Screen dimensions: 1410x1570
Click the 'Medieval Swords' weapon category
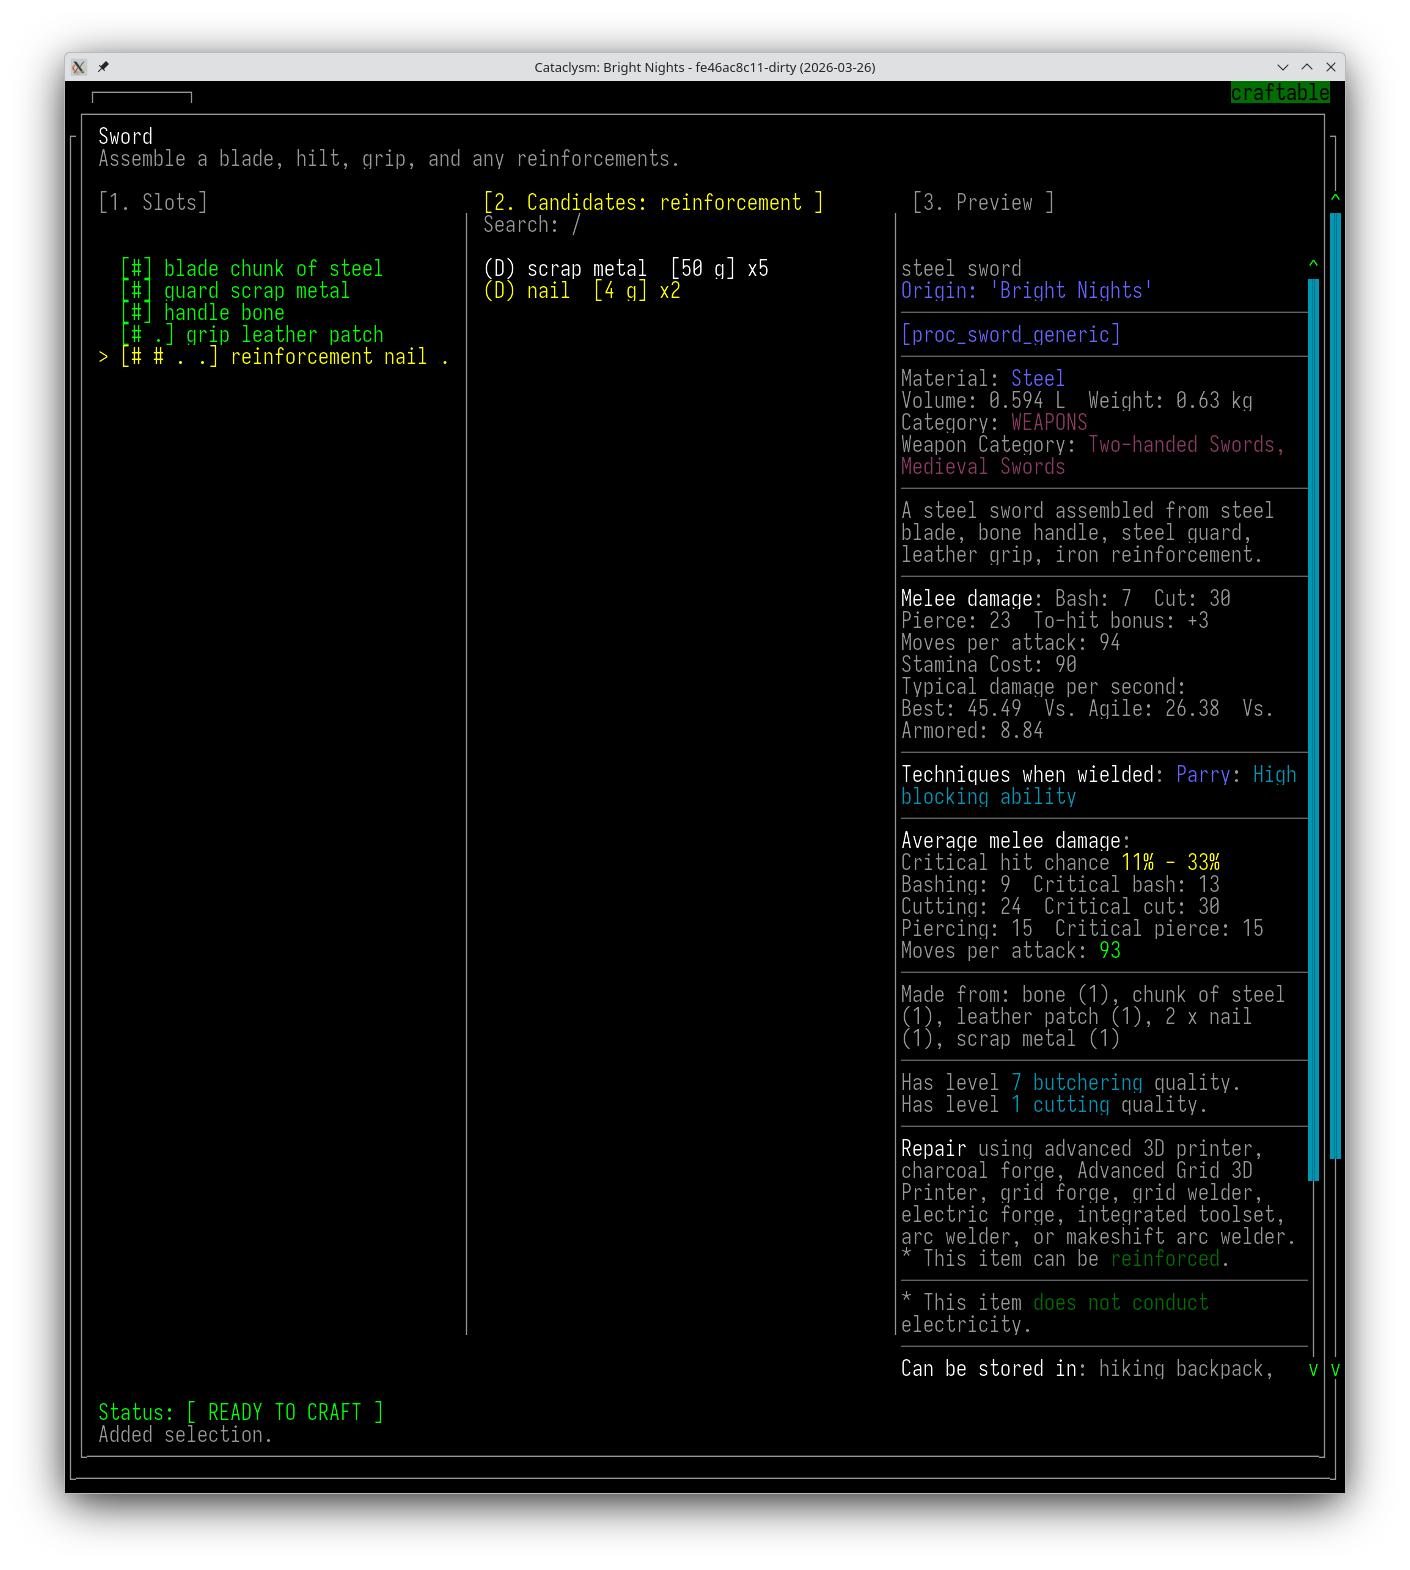click(x=983, y=466)
